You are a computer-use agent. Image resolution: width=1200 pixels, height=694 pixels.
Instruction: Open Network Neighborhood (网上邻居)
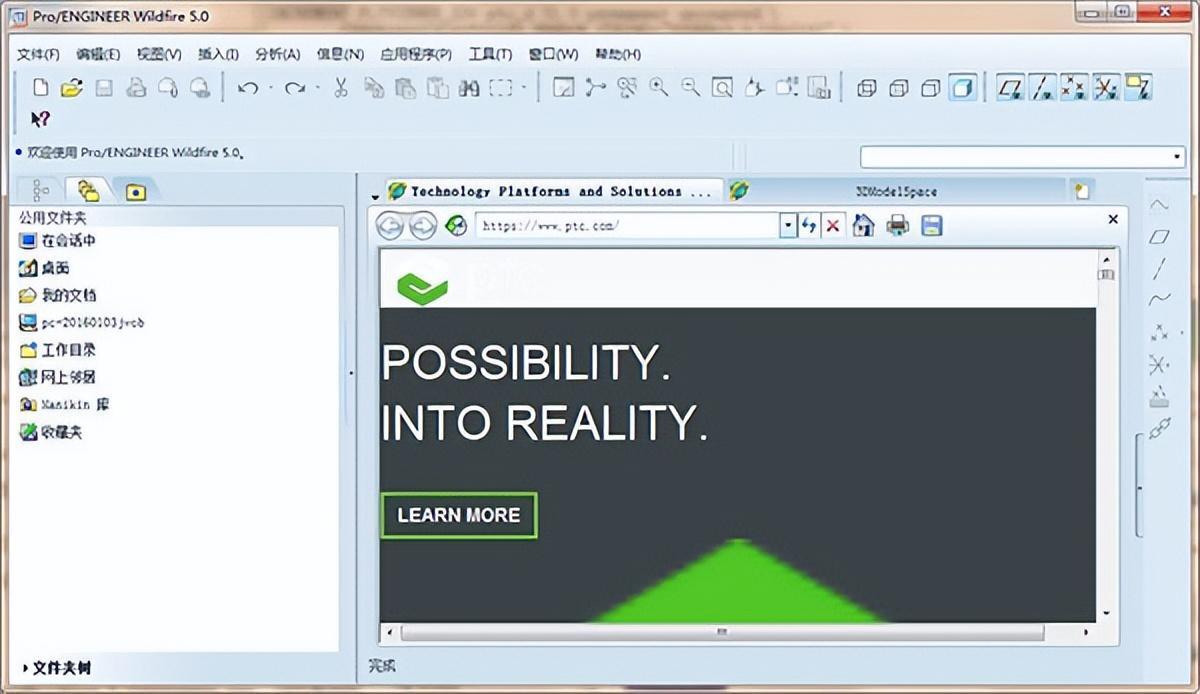(x=58, y=377)
